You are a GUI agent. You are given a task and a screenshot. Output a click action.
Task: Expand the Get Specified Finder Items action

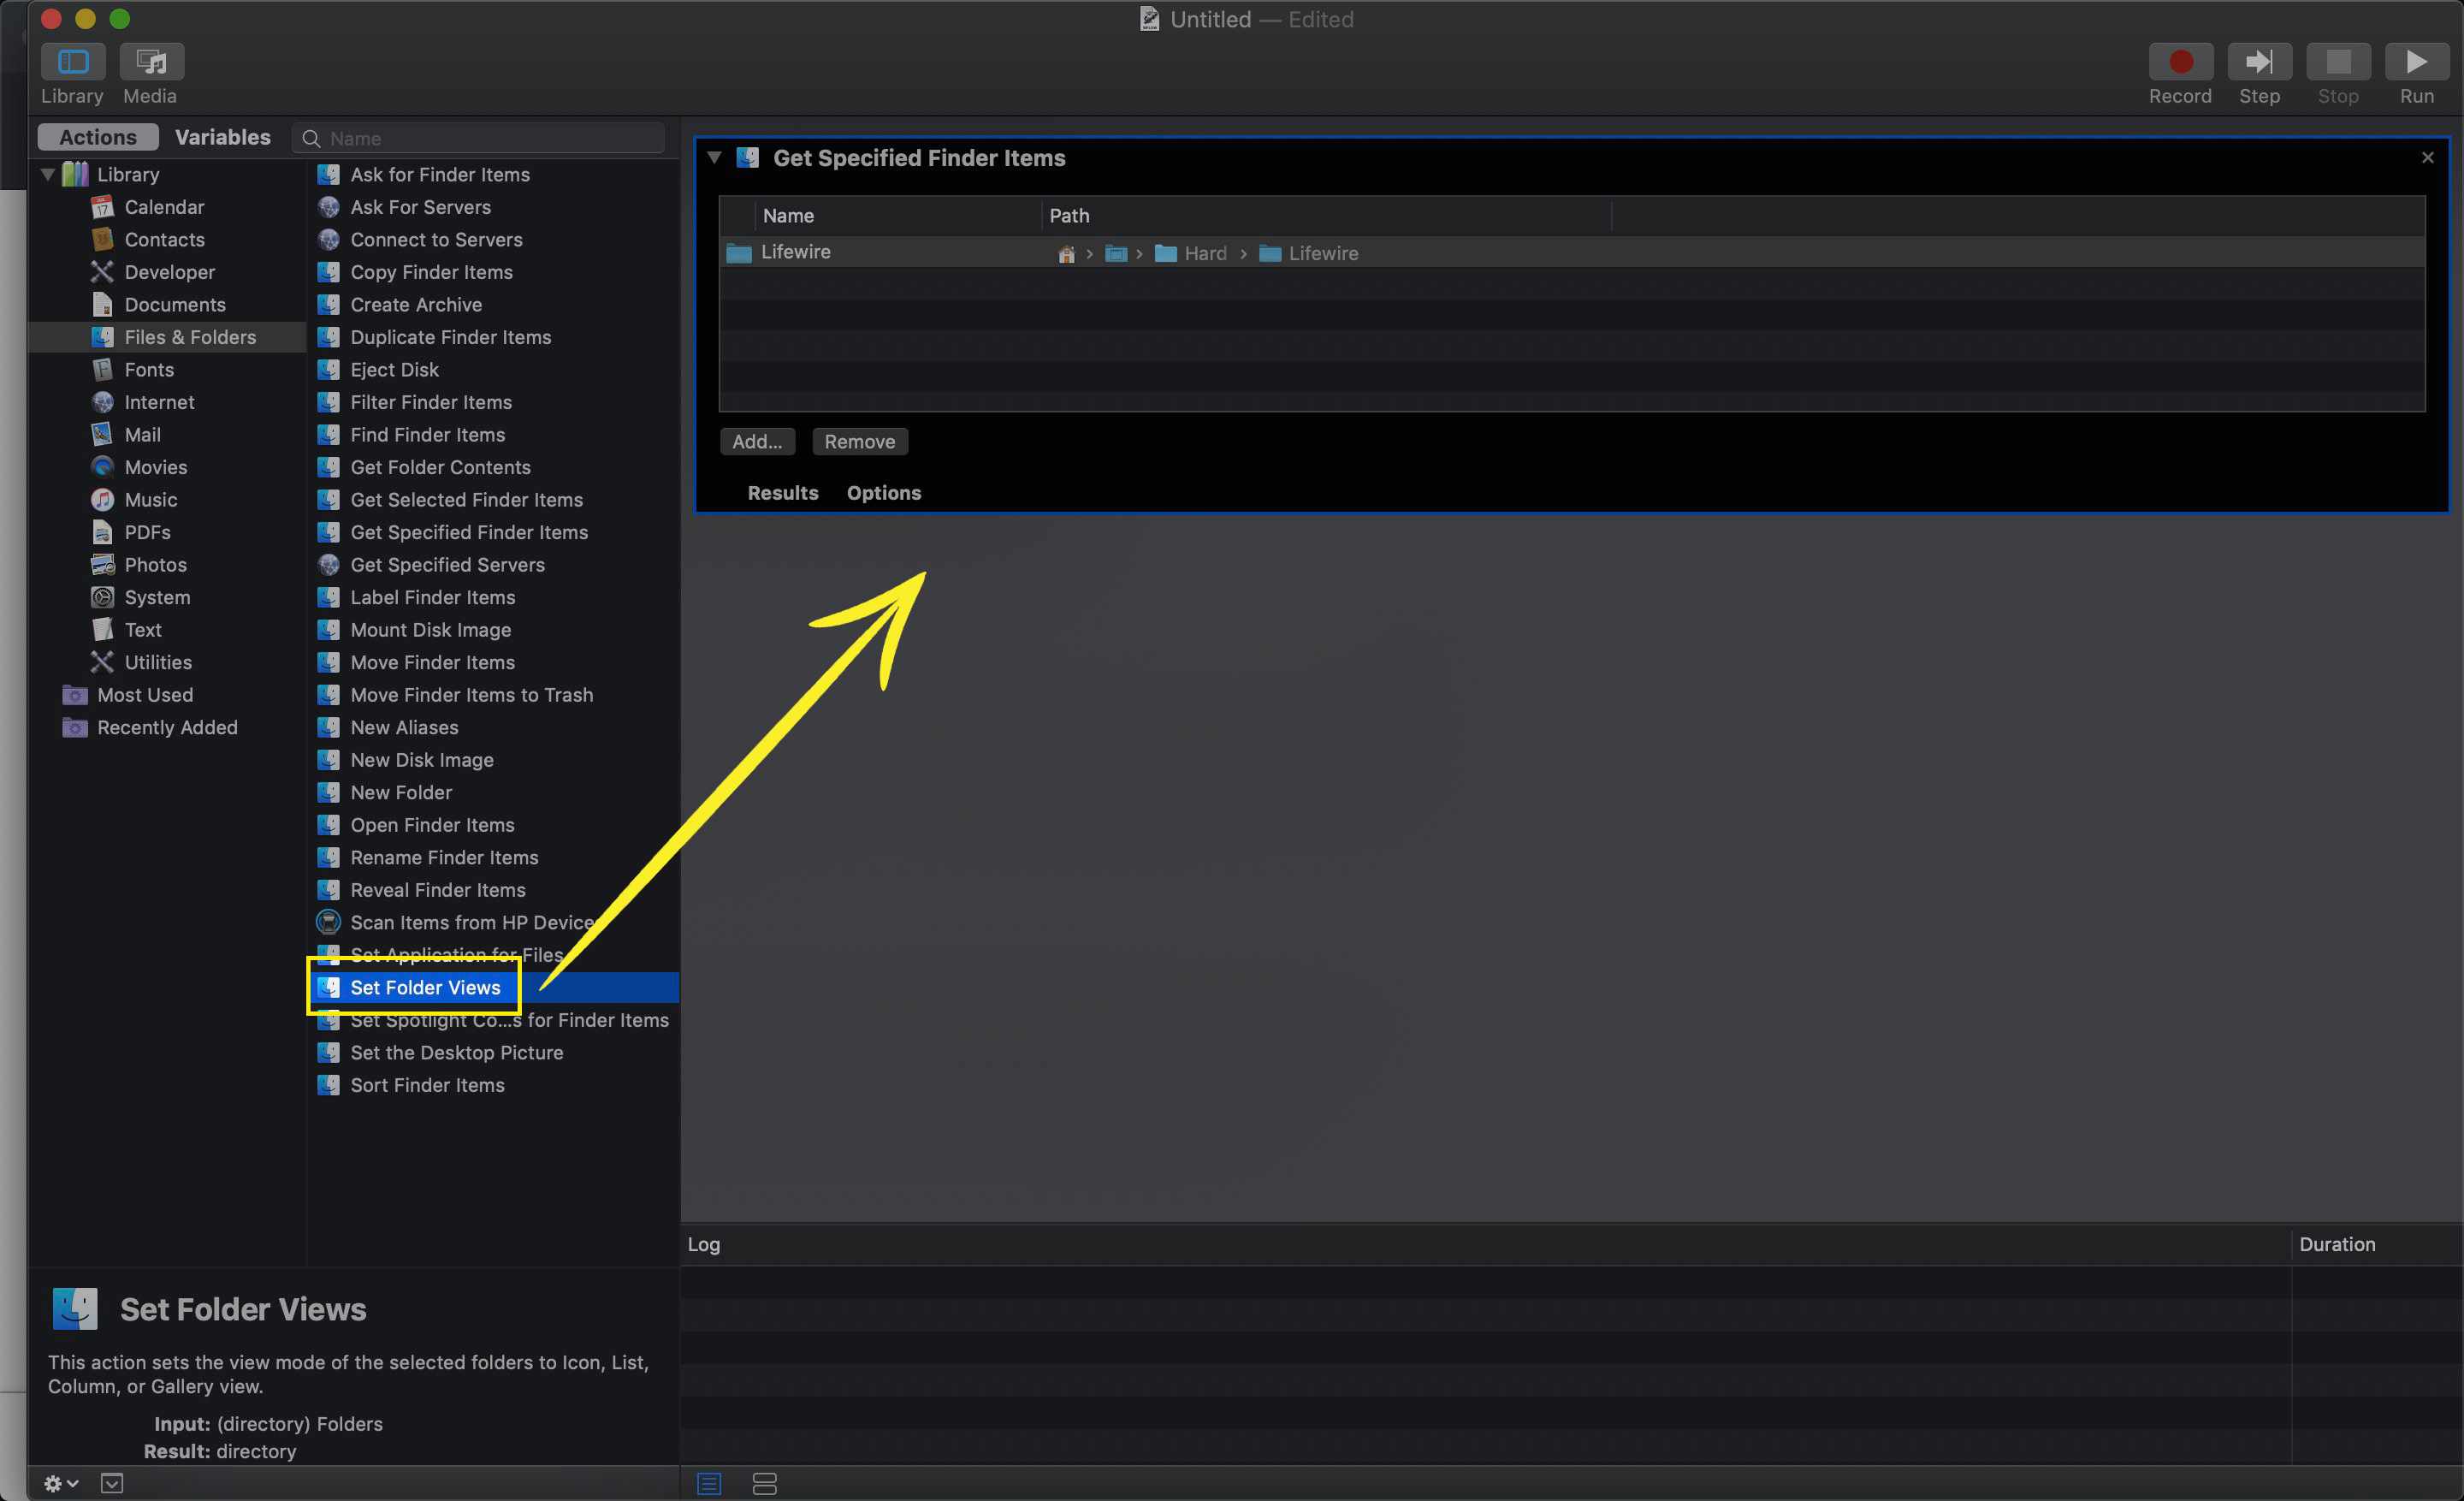tap(716, 157)
